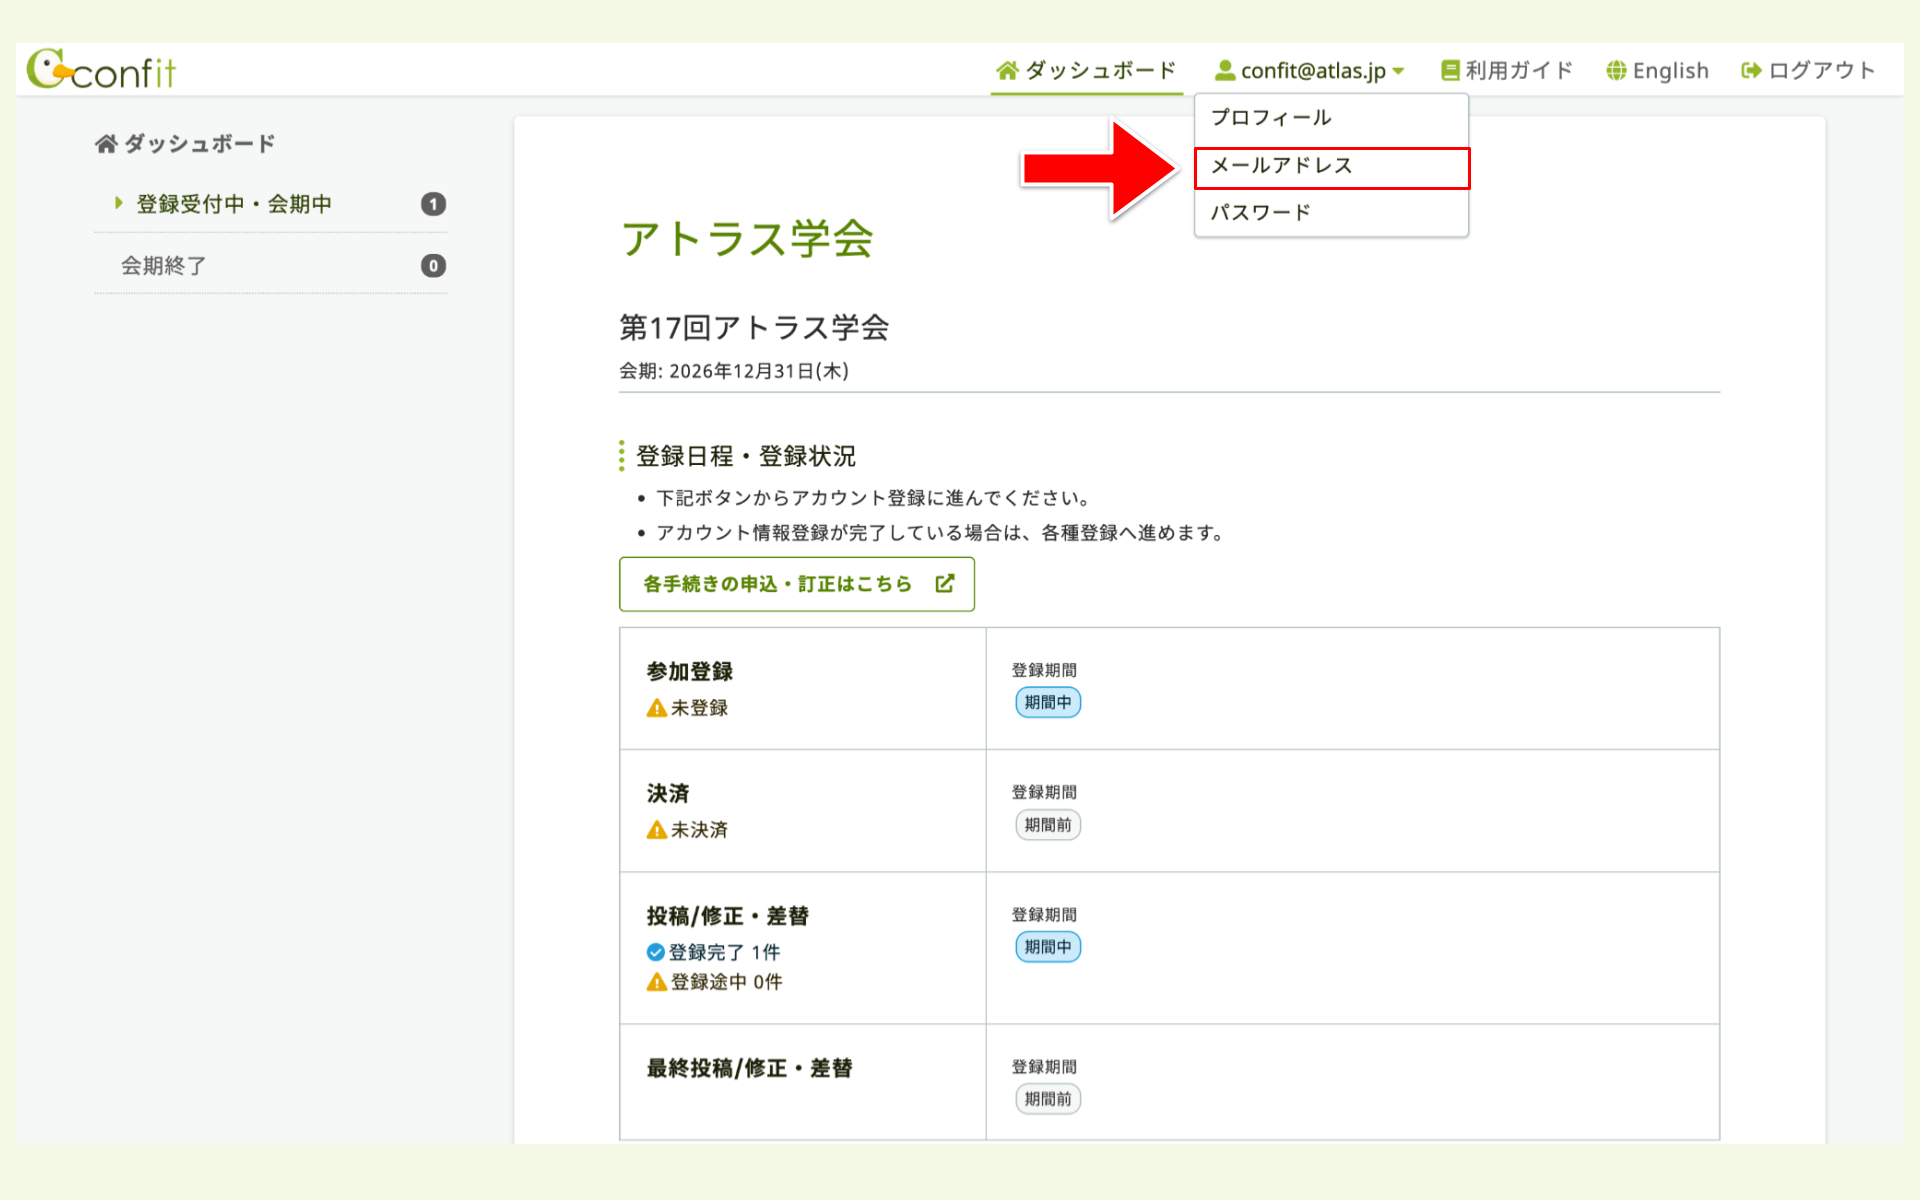
Task: Click the home icon in top navigation
Action: pyautogui.click(x=1007, y=70)
